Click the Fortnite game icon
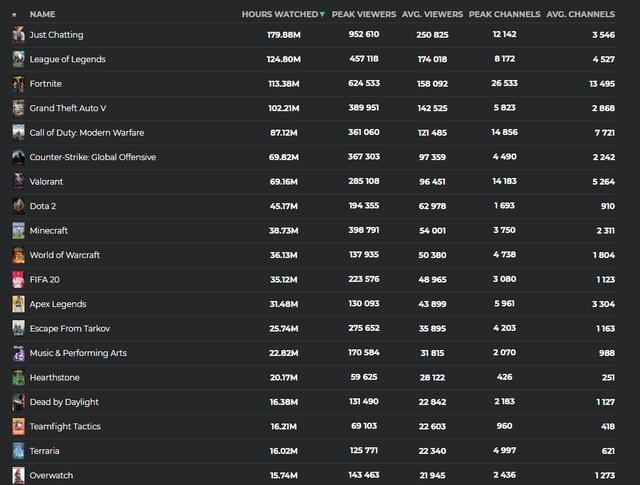The width and height of the screenshot is (640, 485). (18, 84)
